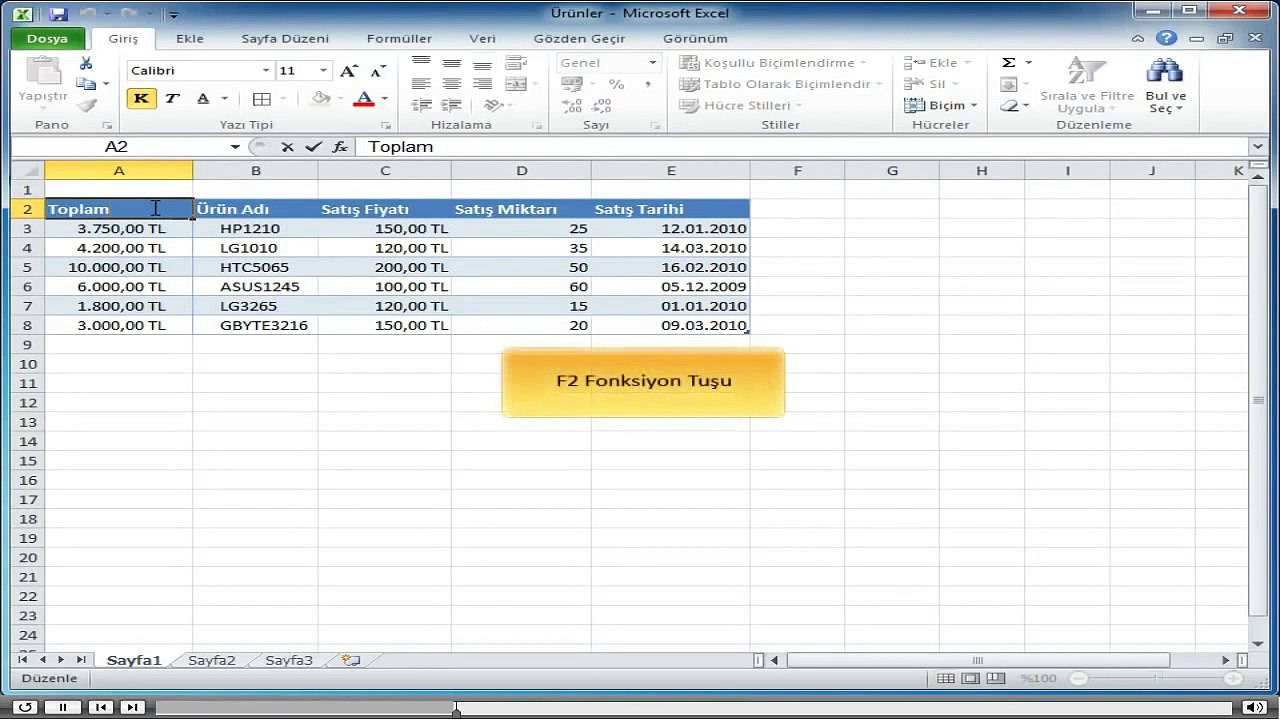Screen dimensions: 1280x720
Task: Open the Genel number format dropdown
Action: [x=652, y=63]
